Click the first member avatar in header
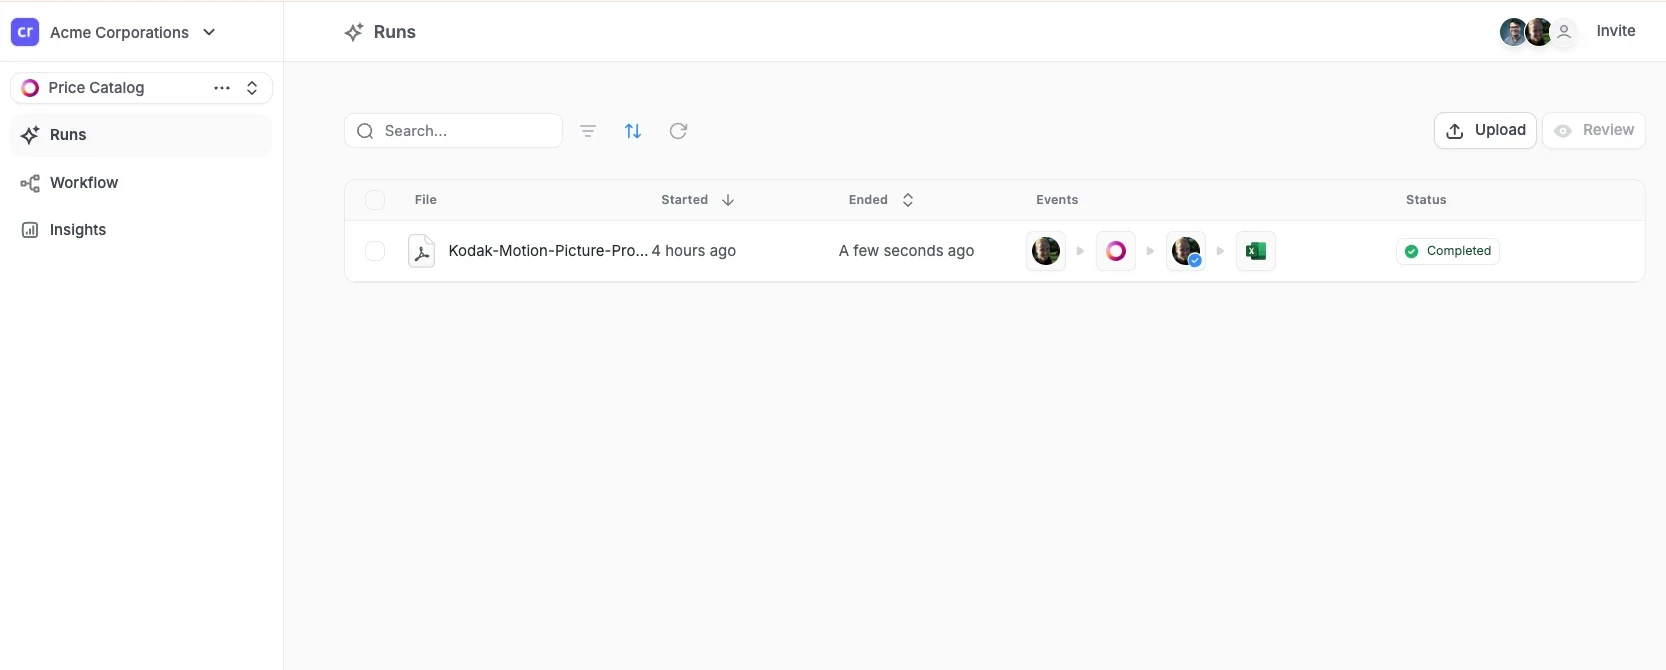 coord(1513,32)
